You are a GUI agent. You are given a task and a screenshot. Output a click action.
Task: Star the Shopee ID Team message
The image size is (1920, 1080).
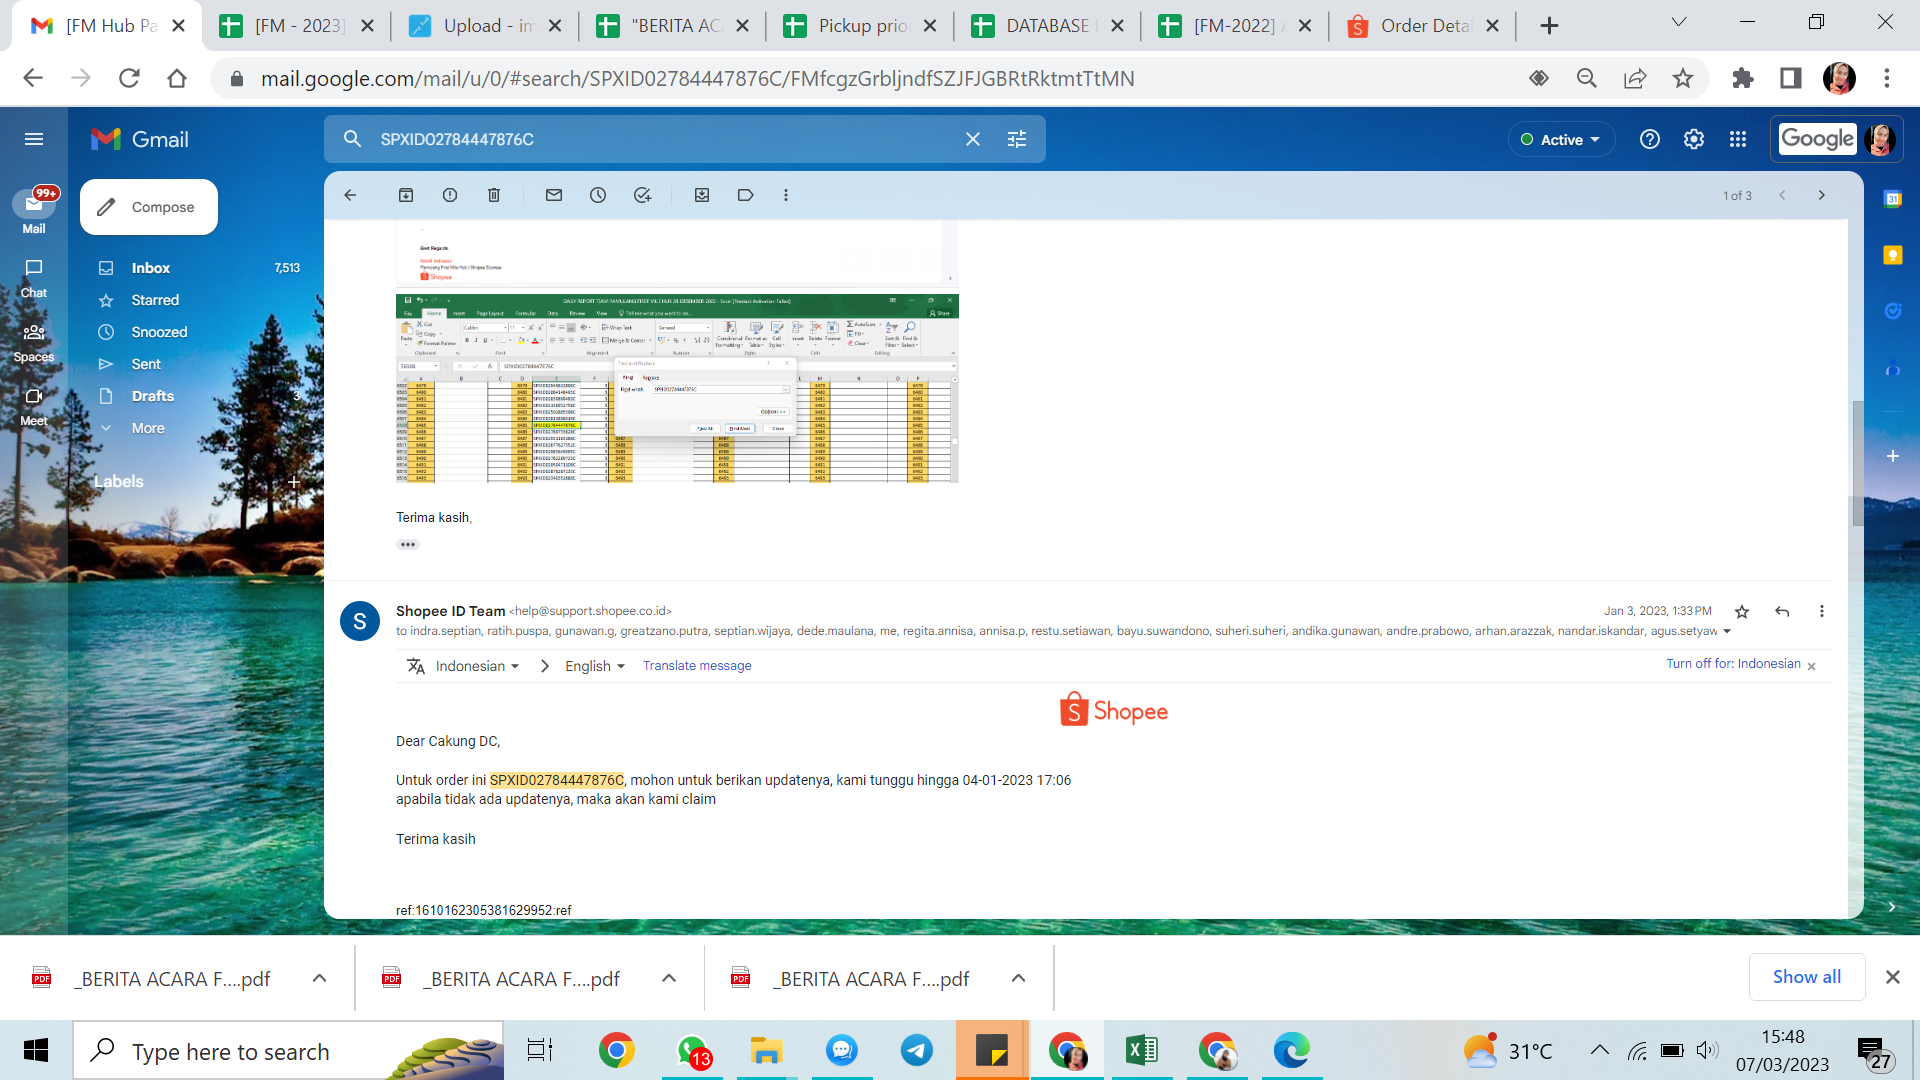1742,611
